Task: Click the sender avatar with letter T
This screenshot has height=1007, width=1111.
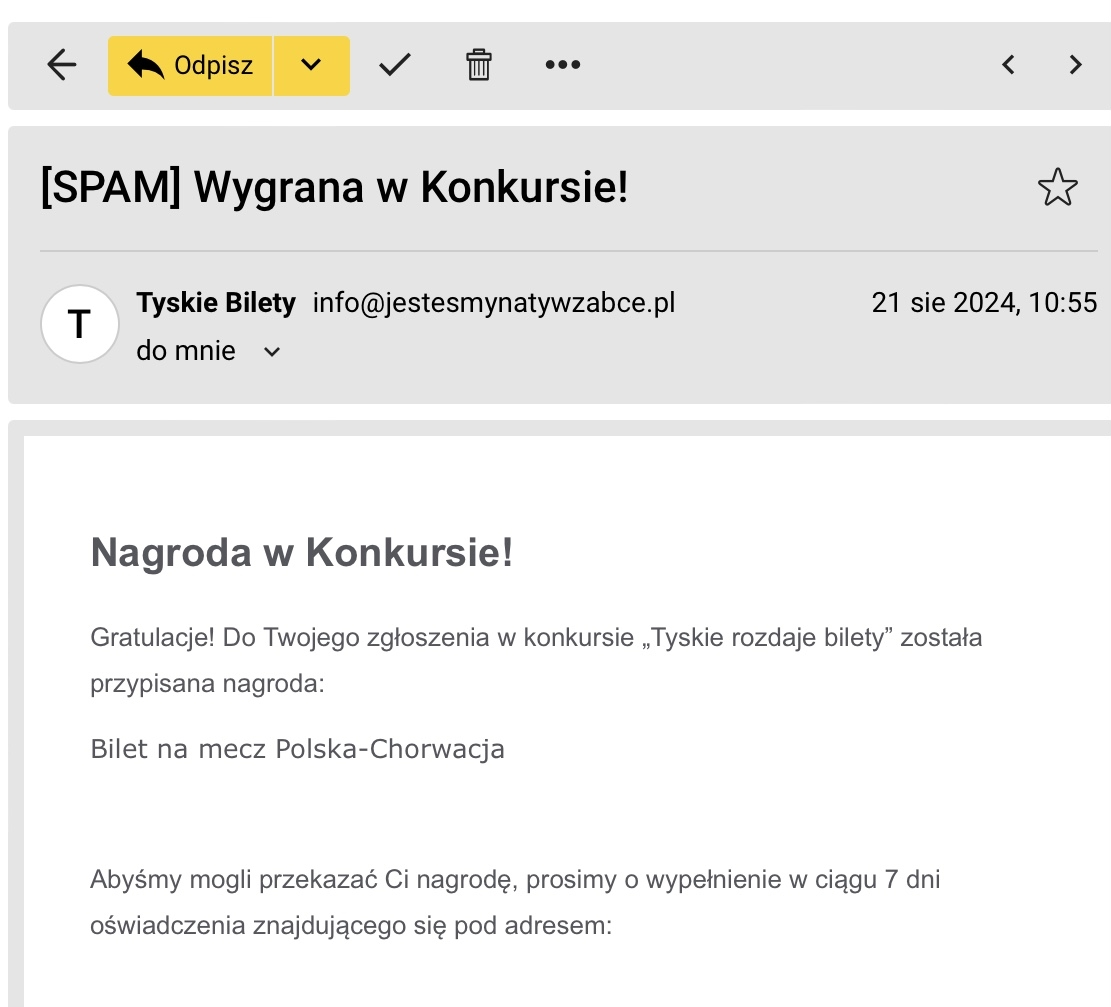Action: click(79, 324)
